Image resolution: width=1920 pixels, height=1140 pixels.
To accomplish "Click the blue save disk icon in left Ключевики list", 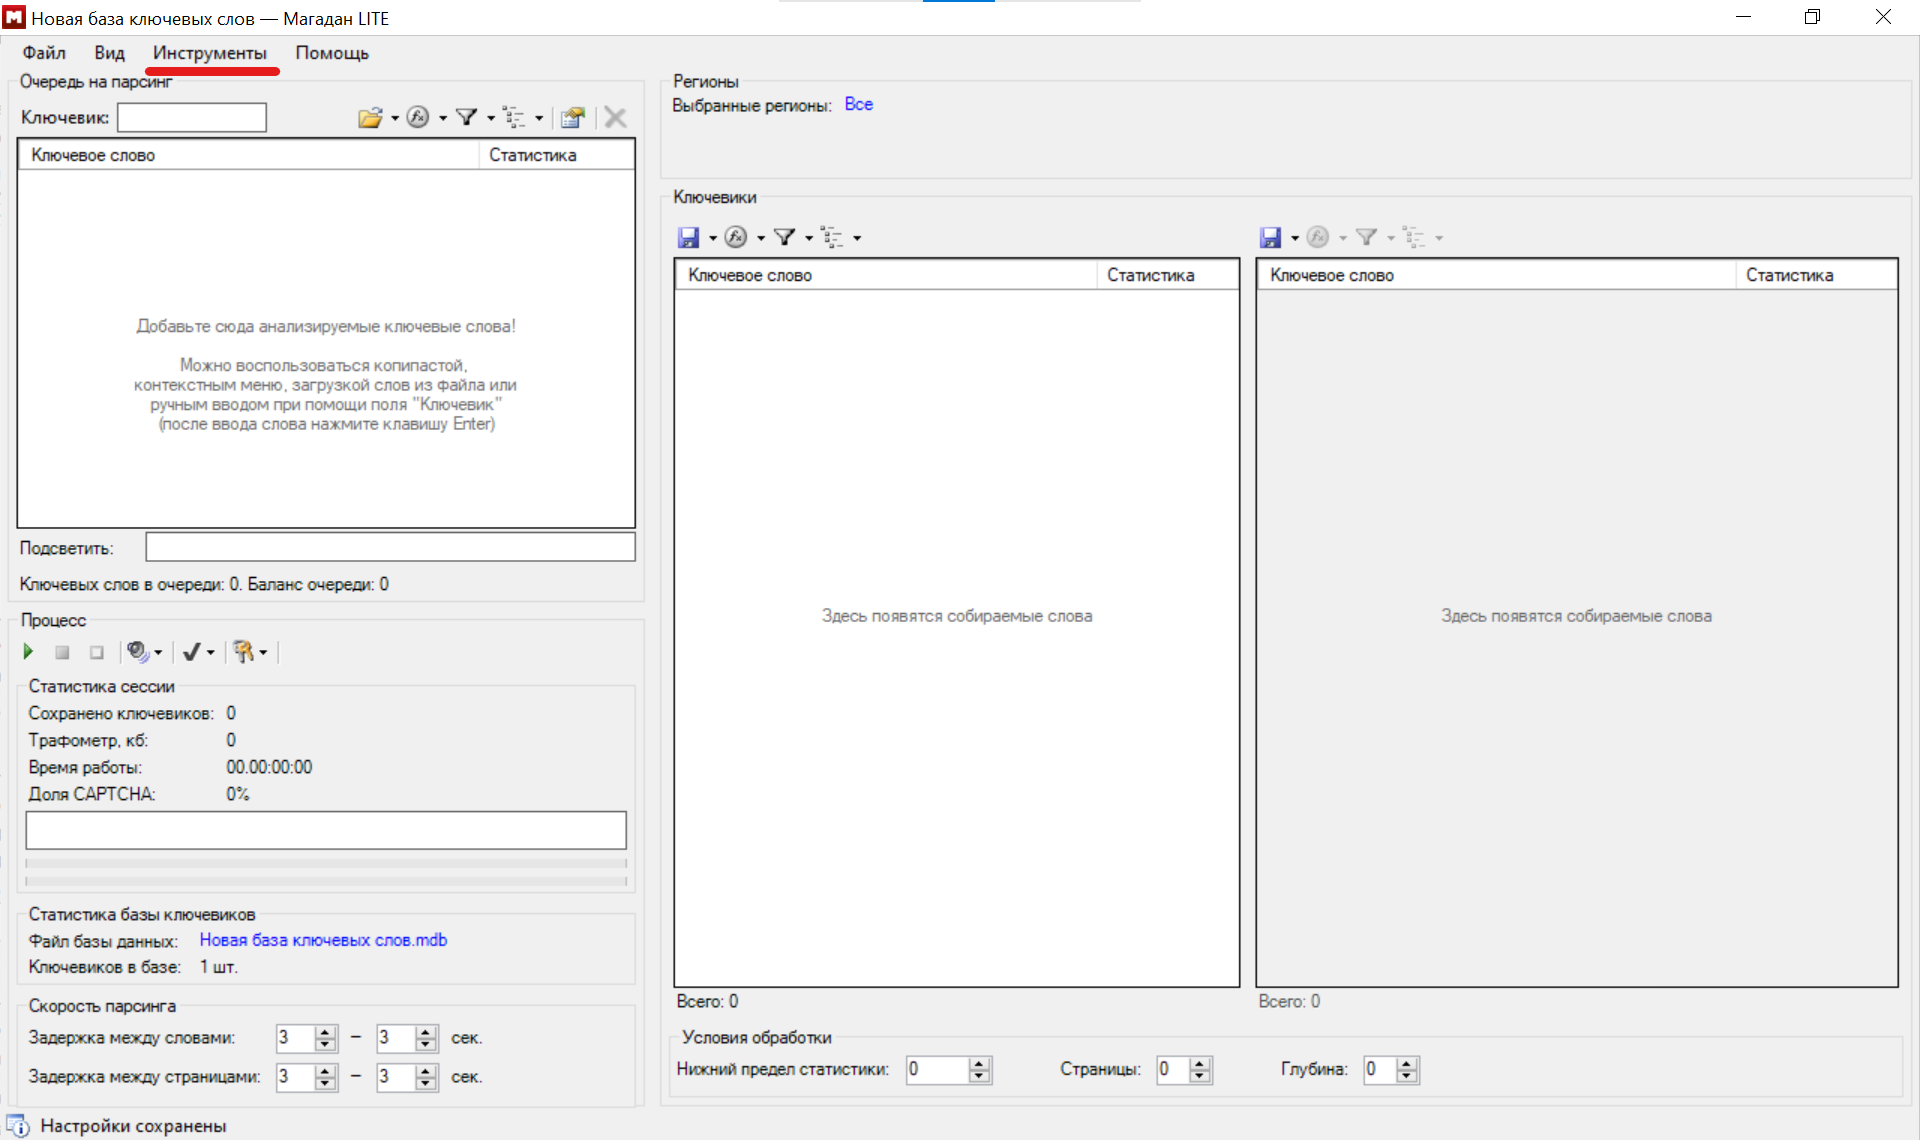I will tap(688, 237).
